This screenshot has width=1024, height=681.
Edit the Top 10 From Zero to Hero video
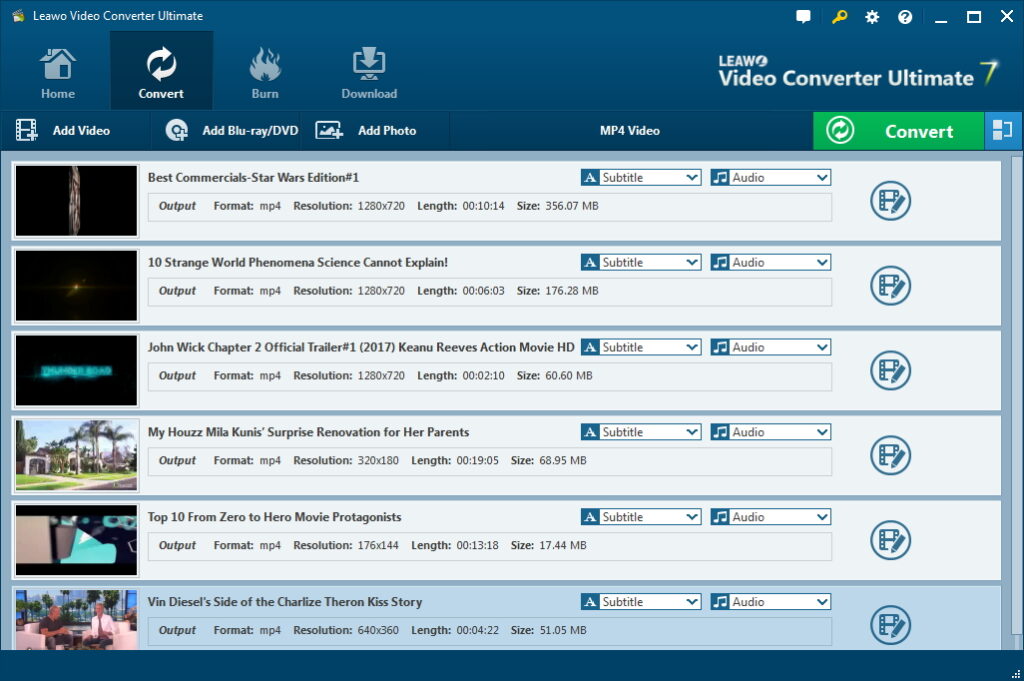point(890,540)
